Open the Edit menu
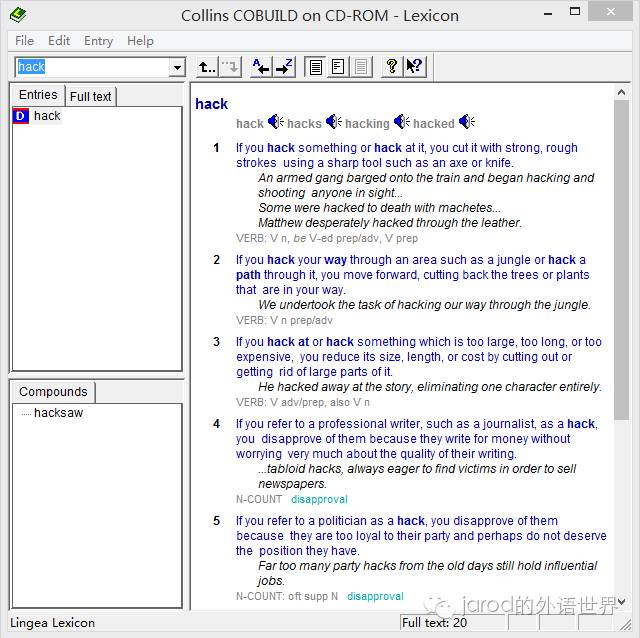Viewport: 640px width, 638px height. click(59, 41)
